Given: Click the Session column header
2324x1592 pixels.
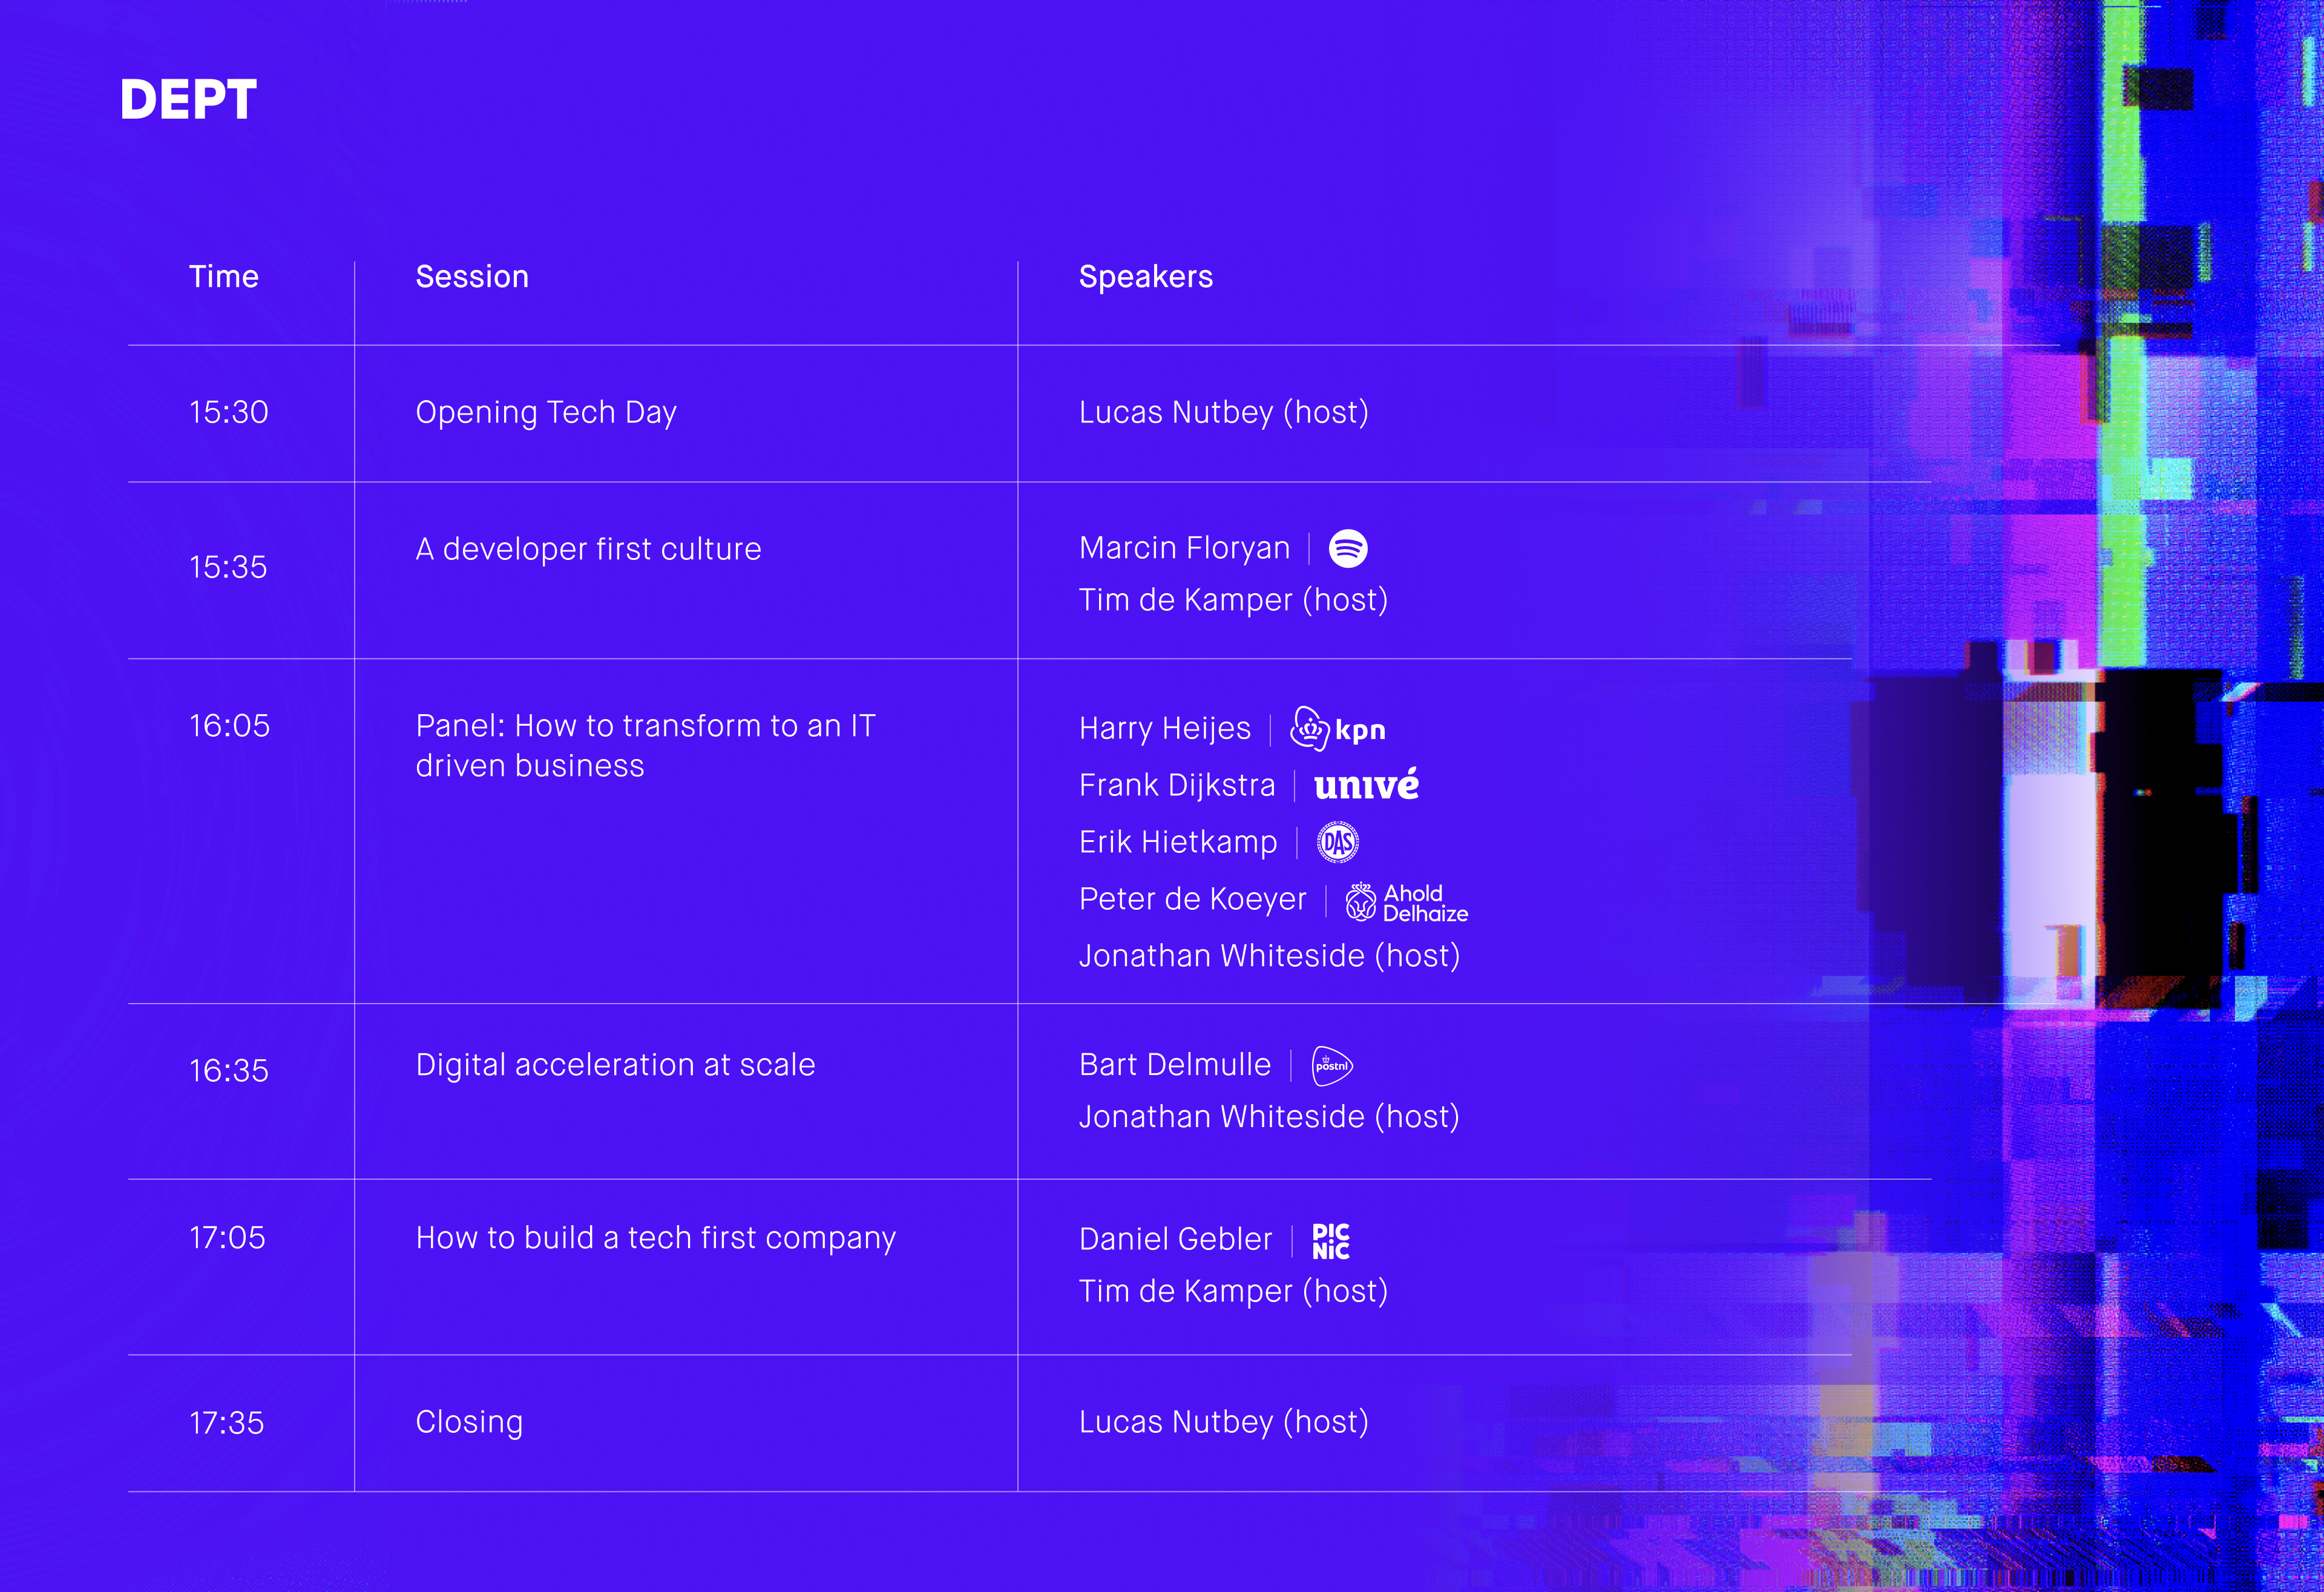Looking at the screenshot, I should pyautogui.click(x=472, y=277).
